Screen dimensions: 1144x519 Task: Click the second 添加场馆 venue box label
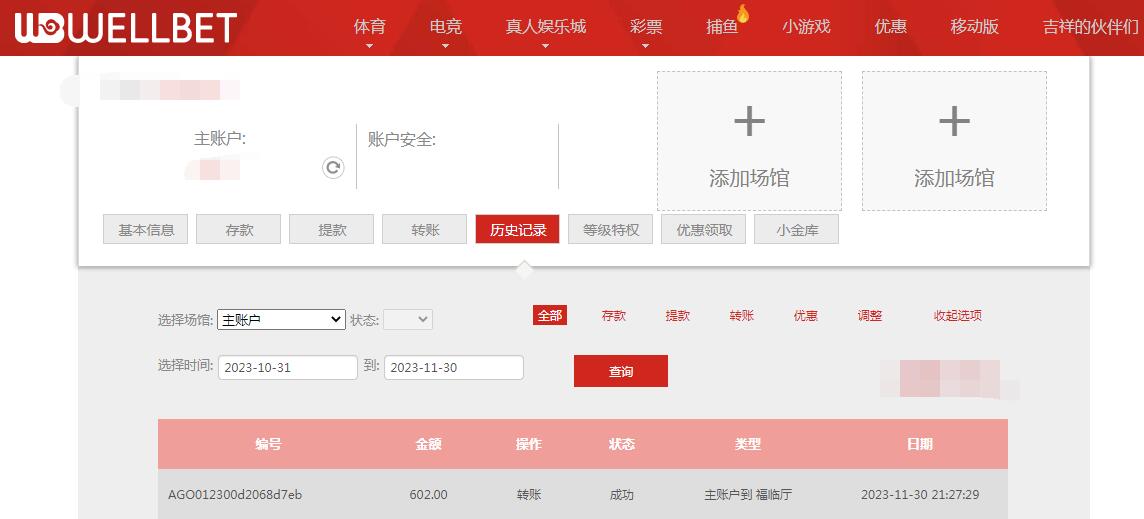click(x=954, y=178)
